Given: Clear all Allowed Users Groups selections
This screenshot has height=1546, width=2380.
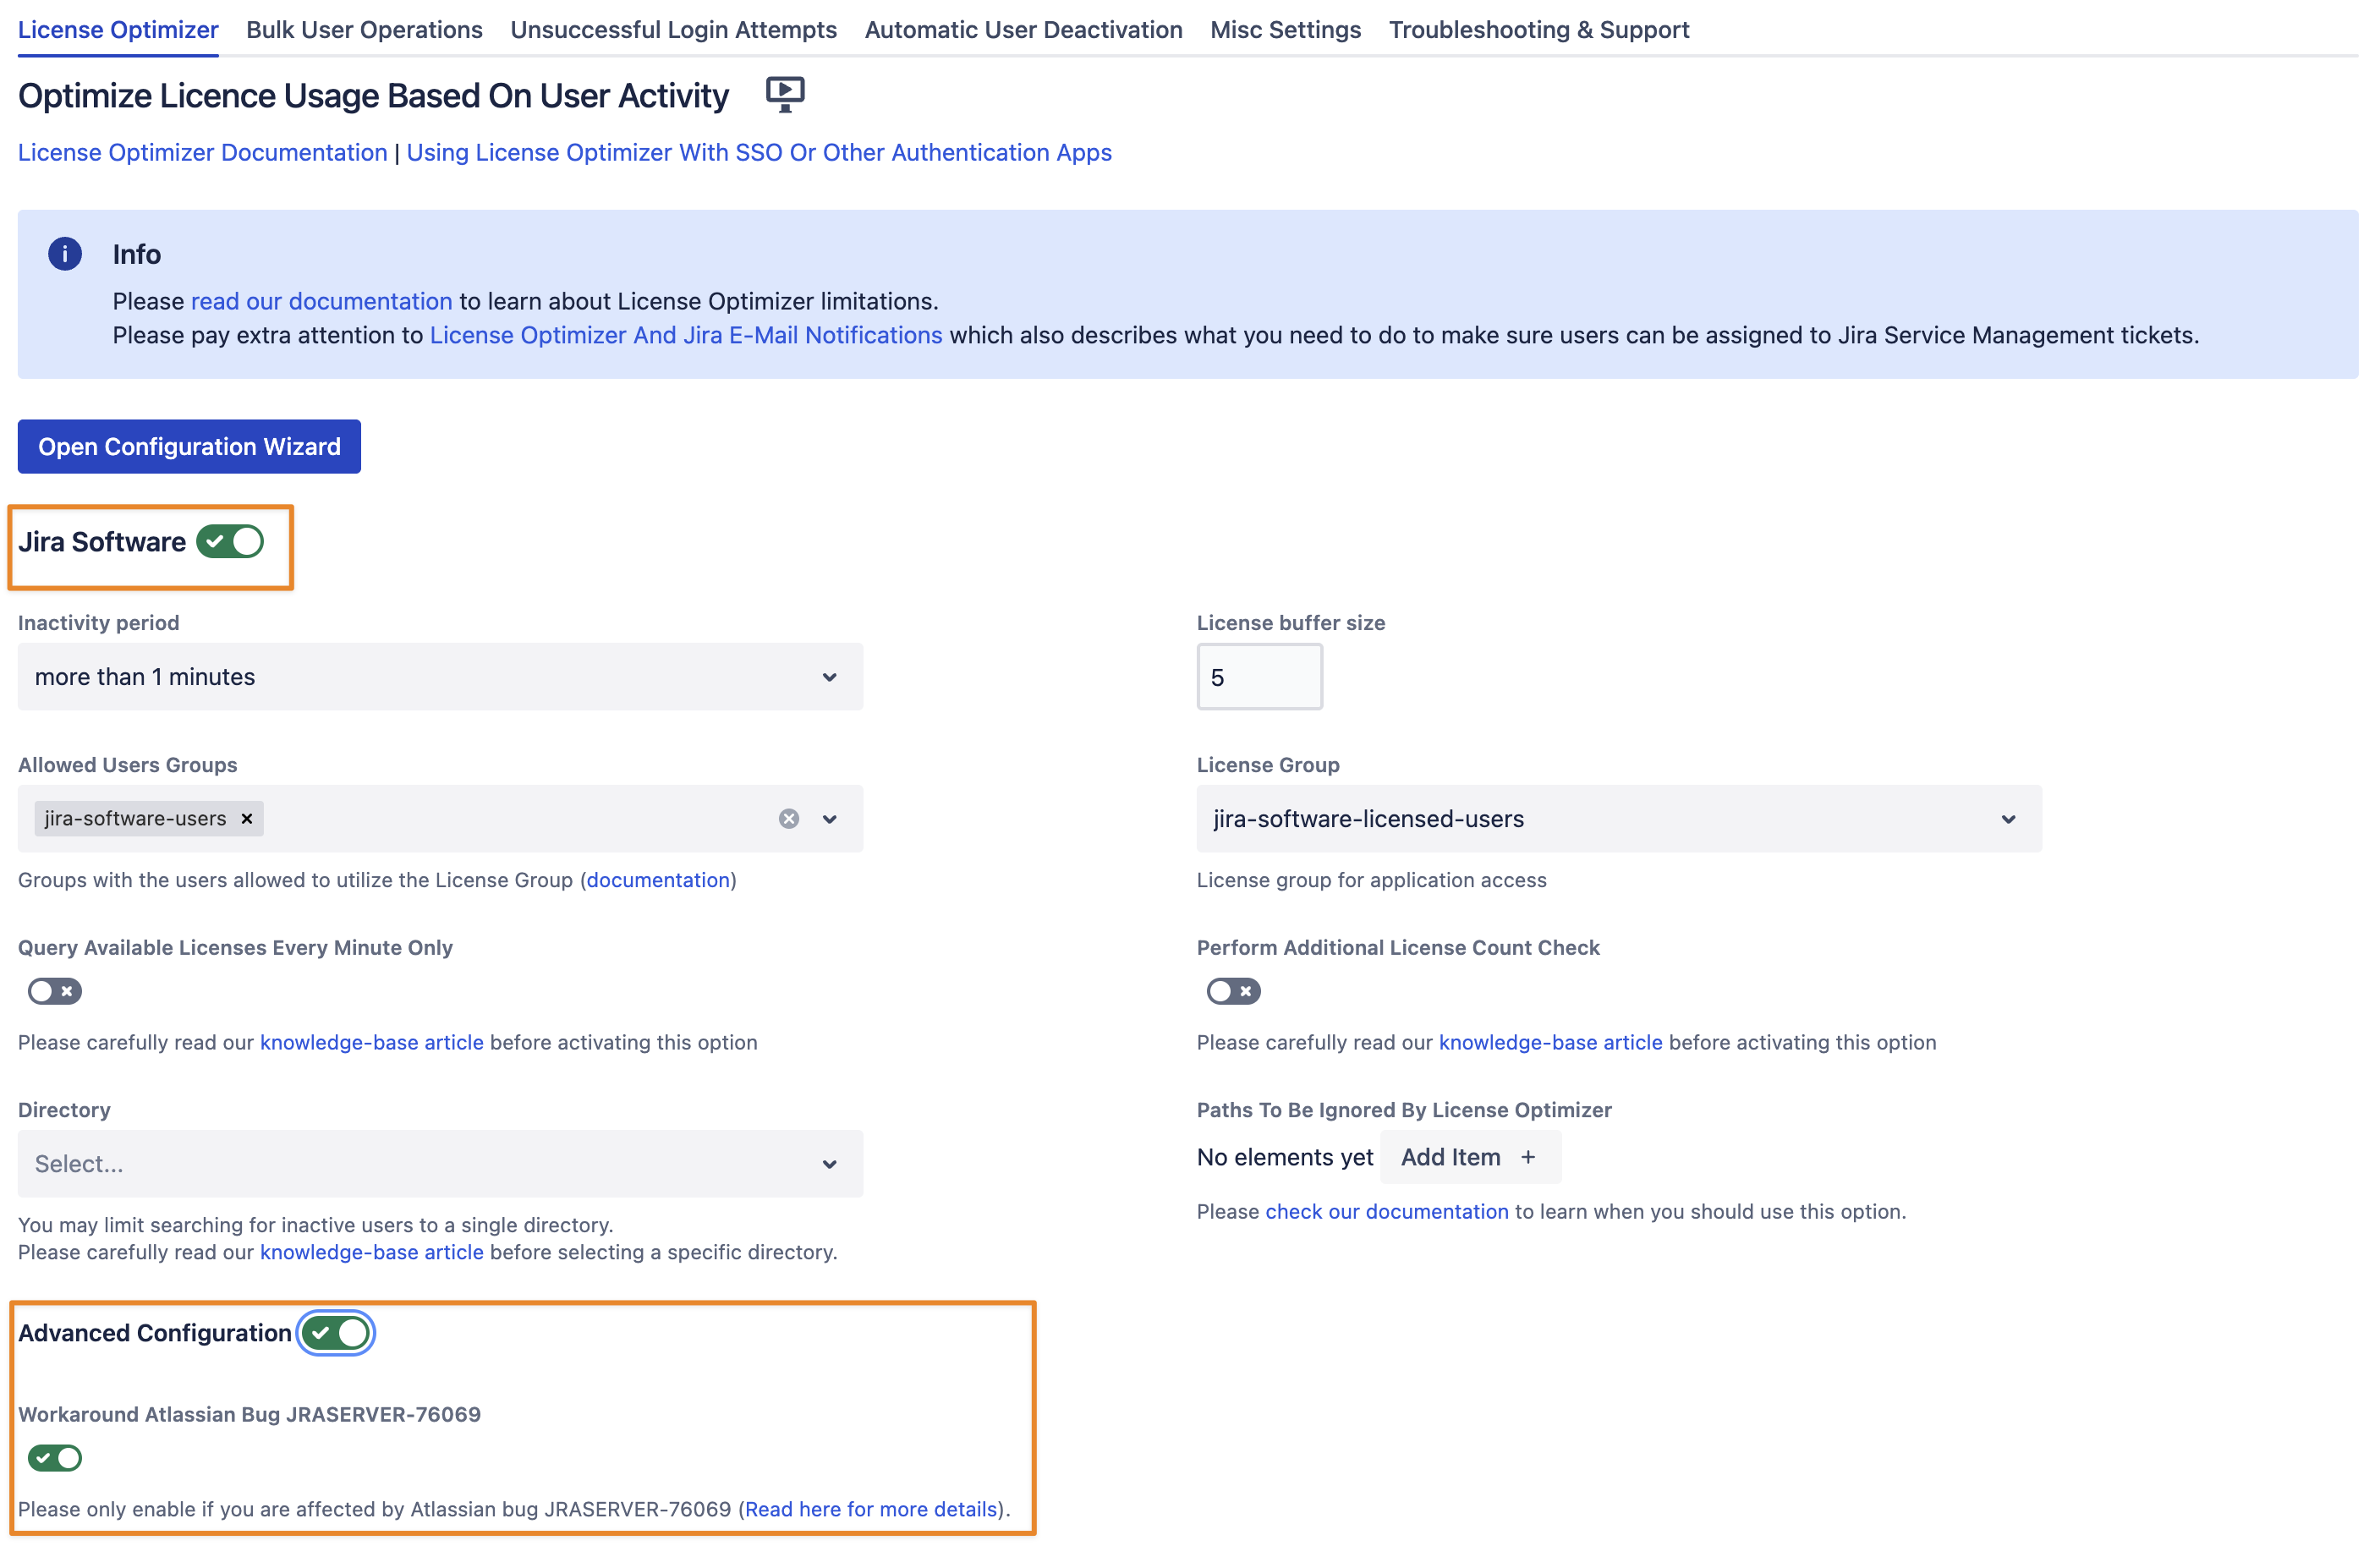Looking at the screenshot, I should point(789,819).
